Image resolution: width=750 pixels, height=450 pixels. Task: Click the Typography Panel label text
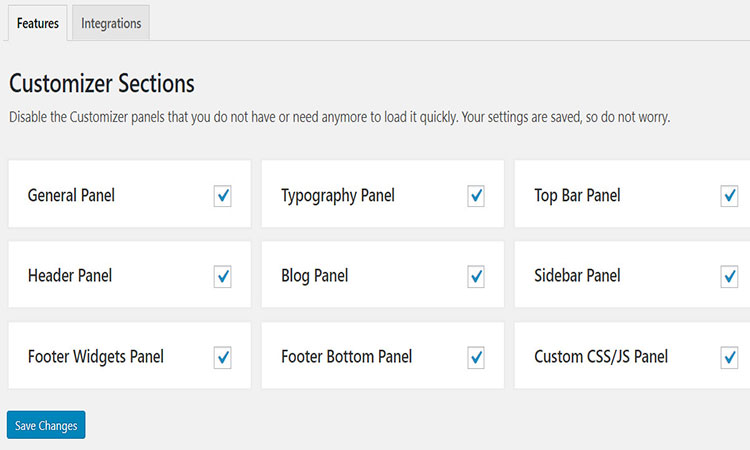(x=337, y=196)
